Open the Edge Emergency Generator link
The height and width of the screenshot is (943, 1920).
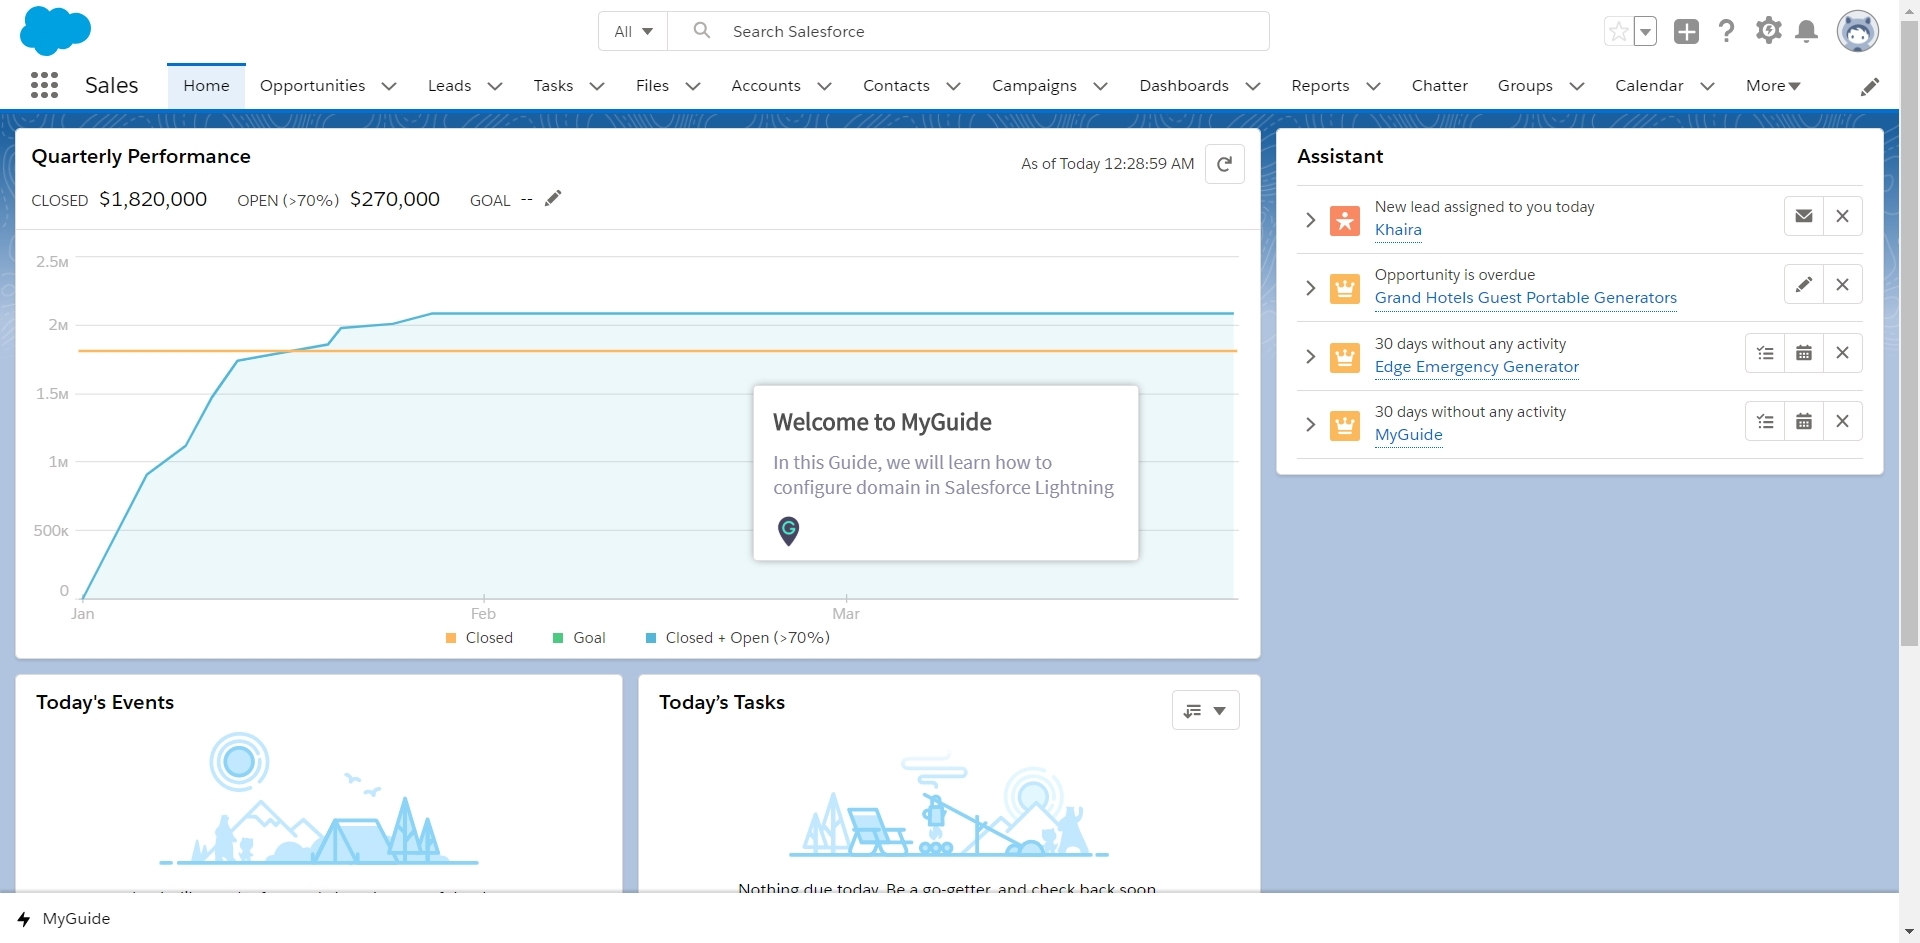click(x=1476, y=367)
